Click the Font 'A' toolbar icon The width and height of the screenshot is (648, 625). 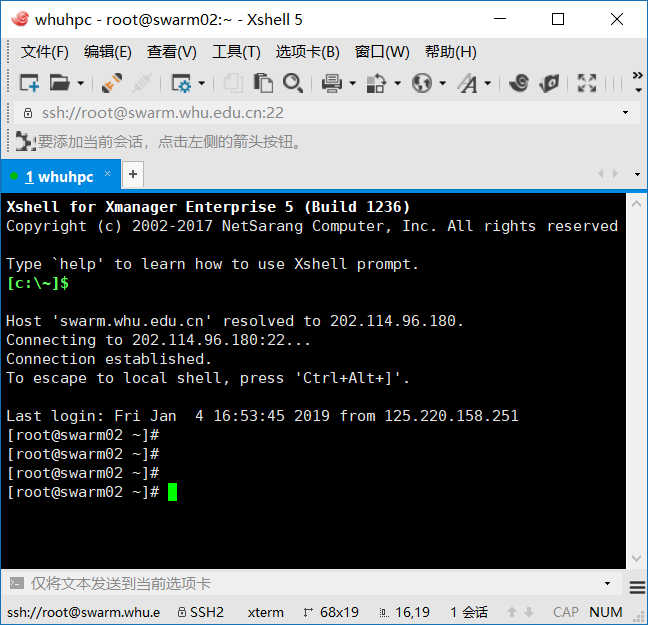coord(468,83)
